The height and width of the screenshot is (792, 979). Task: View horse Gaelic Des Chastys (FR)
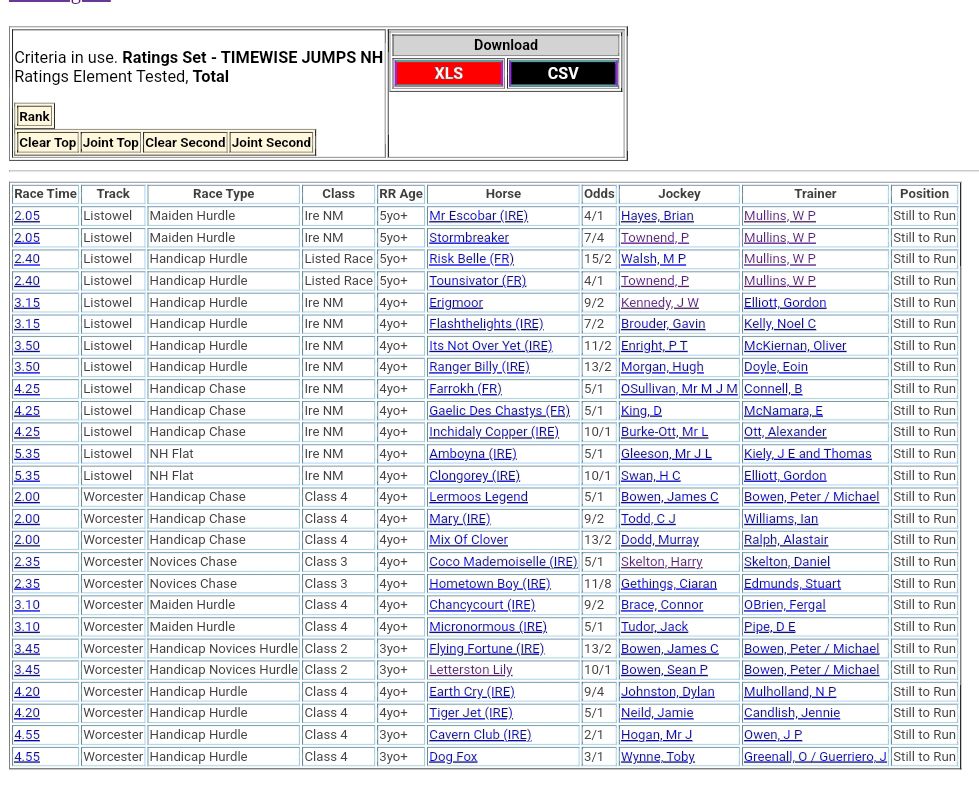(x=499, y=411)
